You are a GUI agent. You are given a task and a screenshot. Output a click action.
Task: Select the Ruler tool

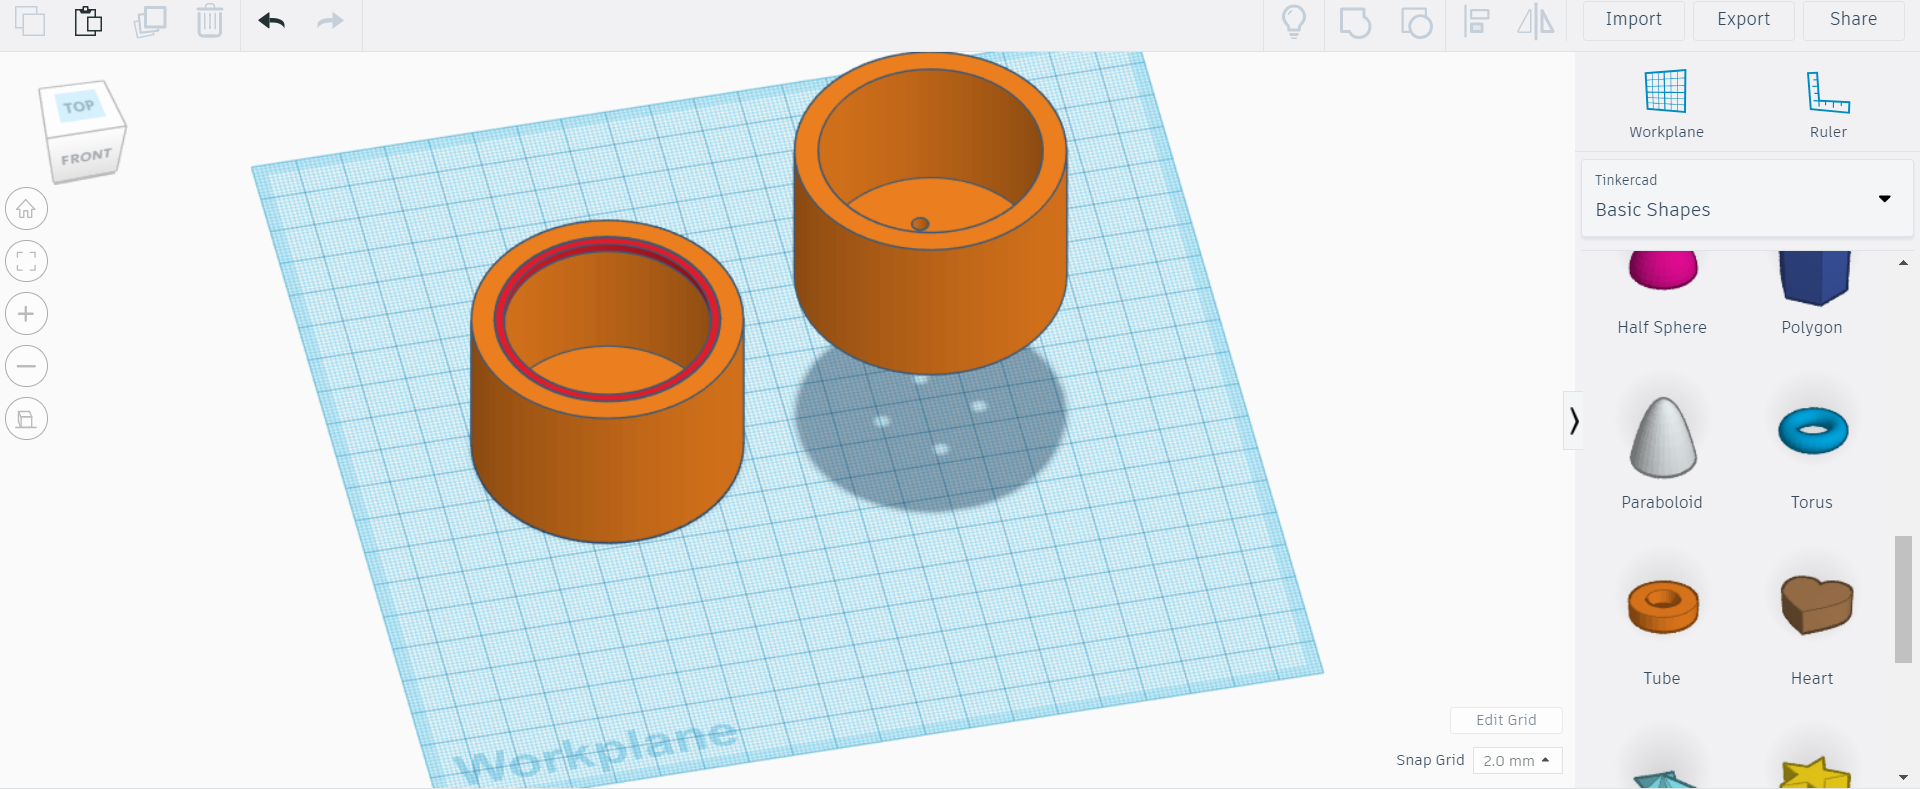tap(1828, 104)
